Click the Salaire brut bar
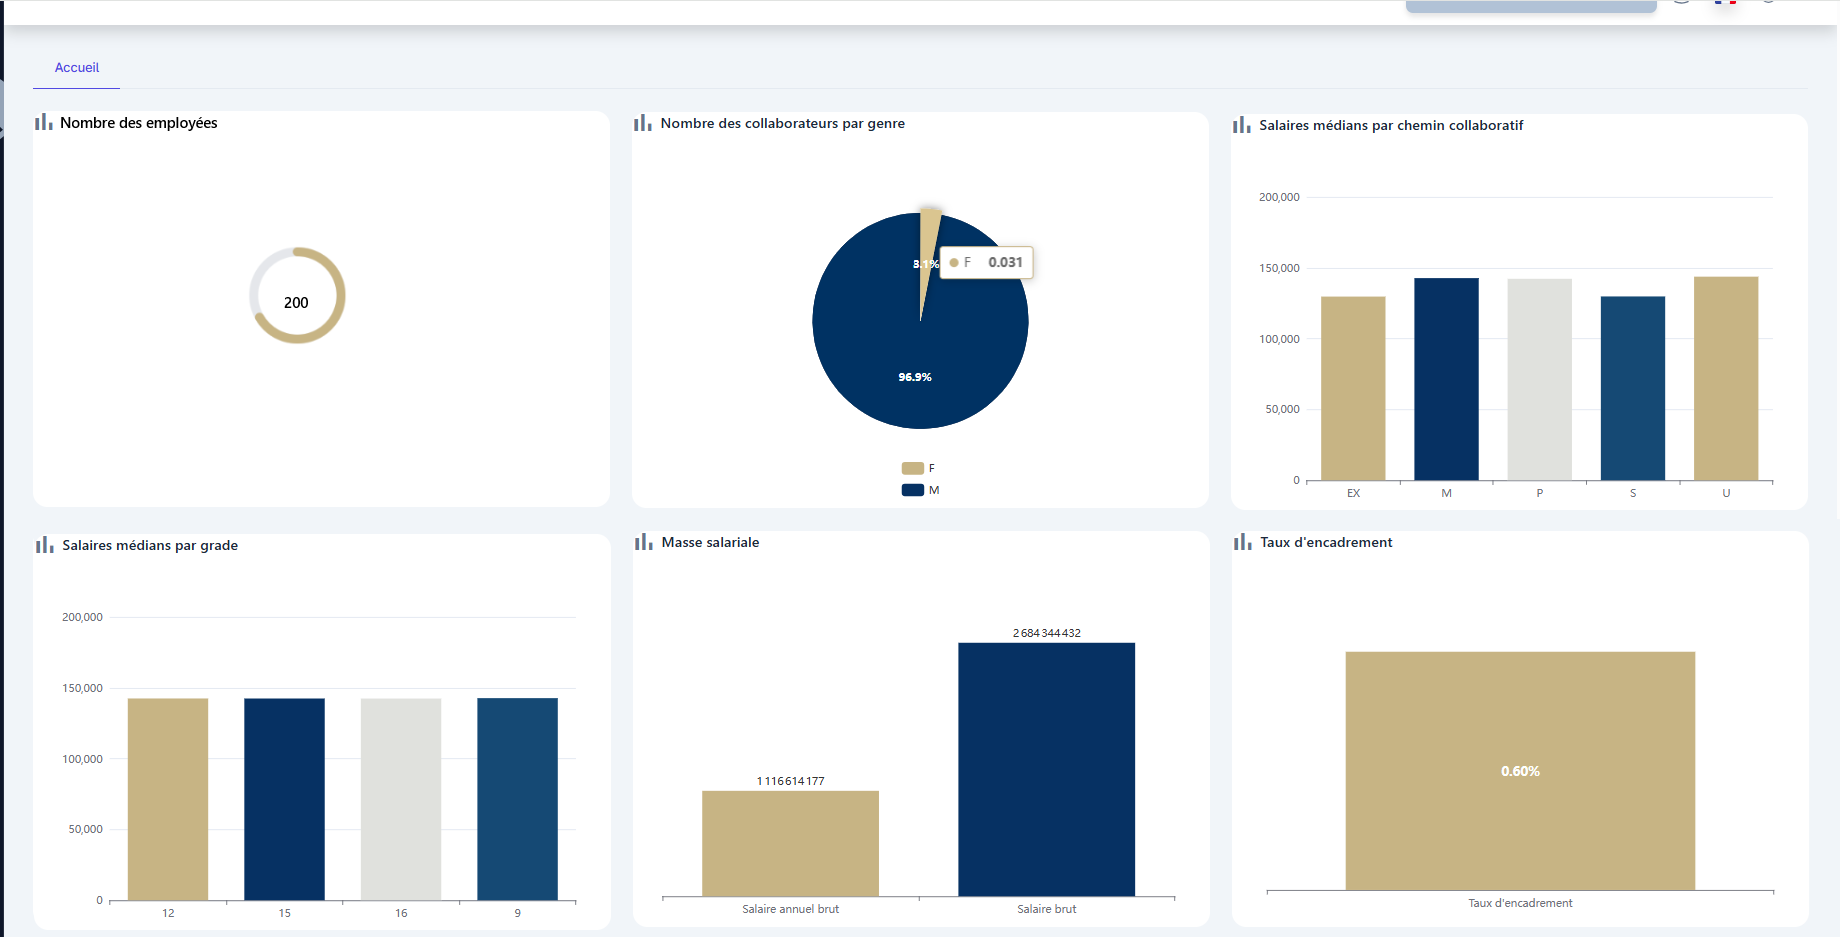Image resolution: width=1840 pixels, height=937 pixels. point(1046,768)
